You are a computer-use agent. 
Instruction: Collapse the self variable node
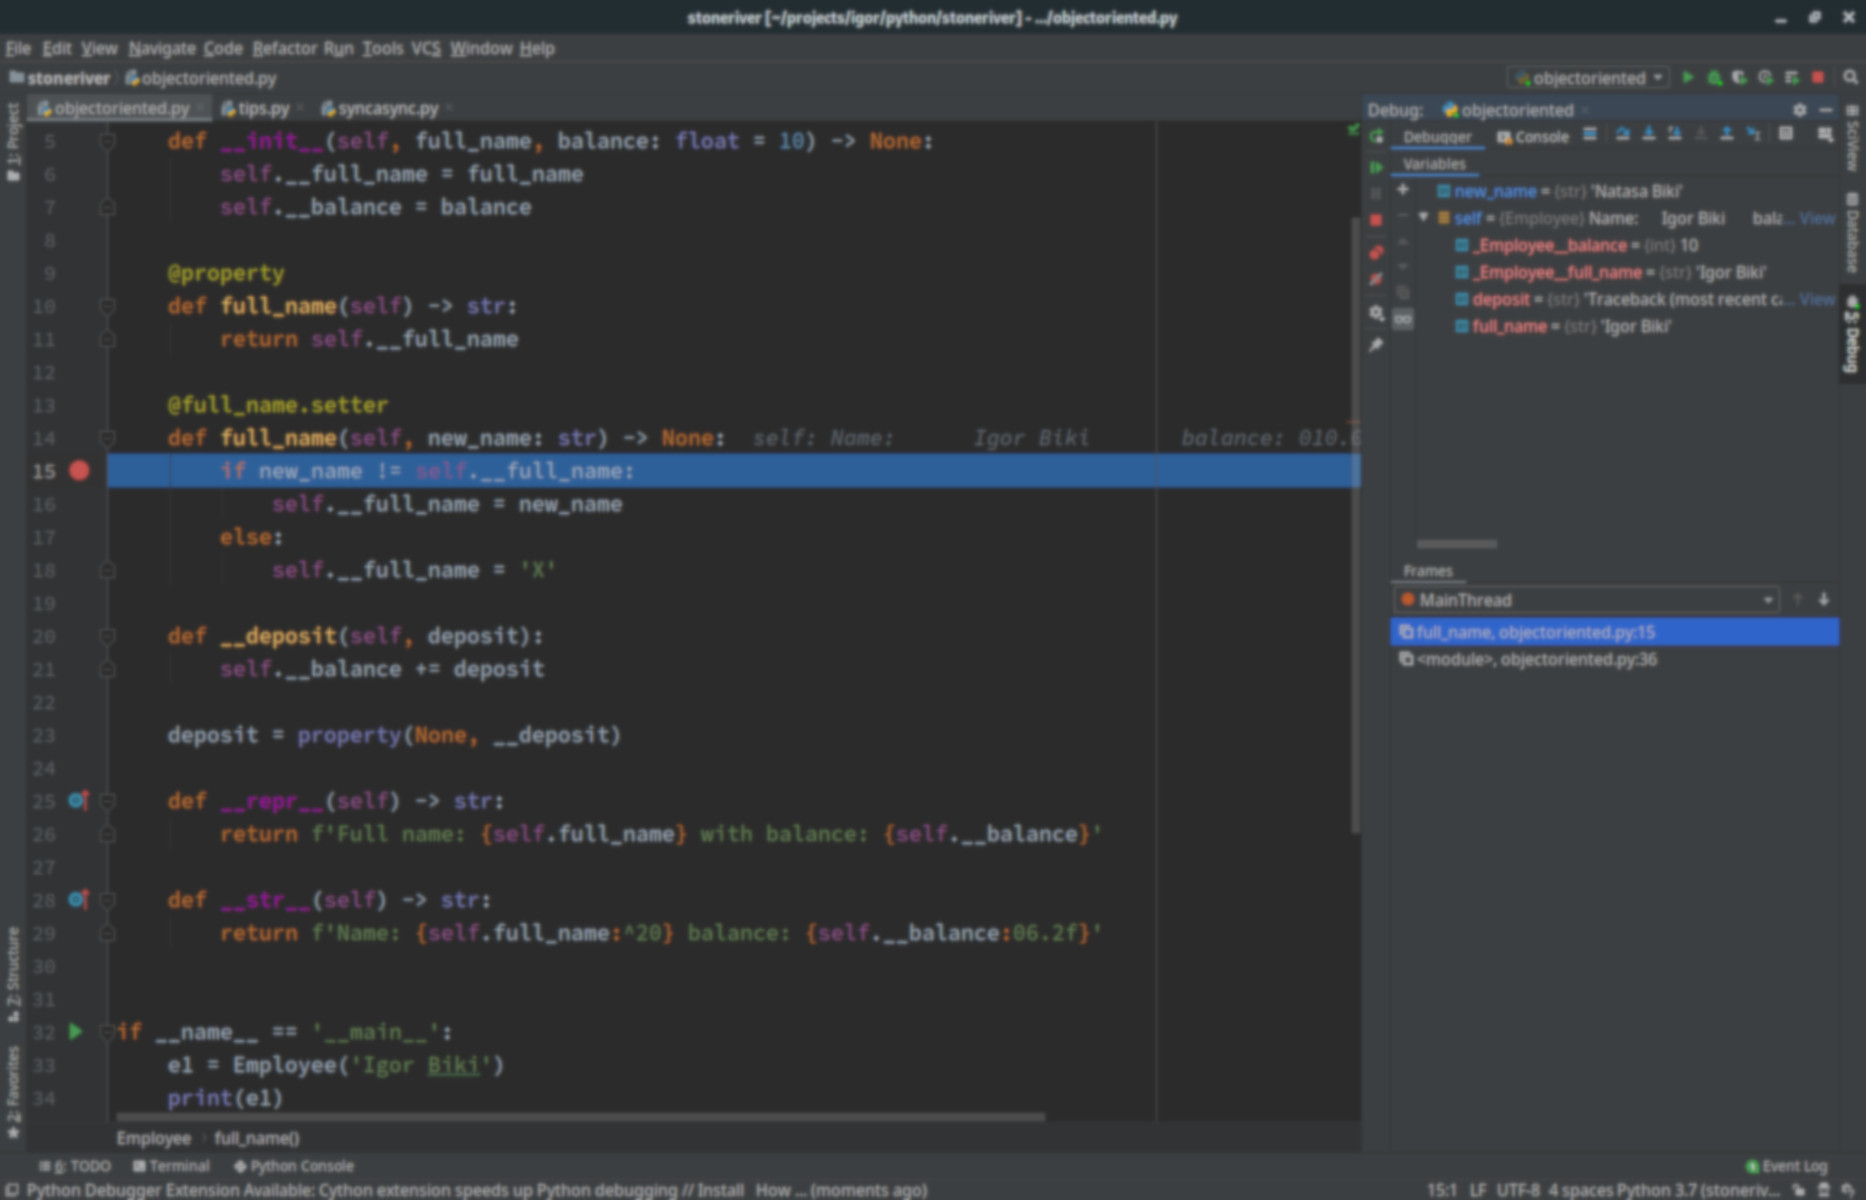click(1424, 217)
